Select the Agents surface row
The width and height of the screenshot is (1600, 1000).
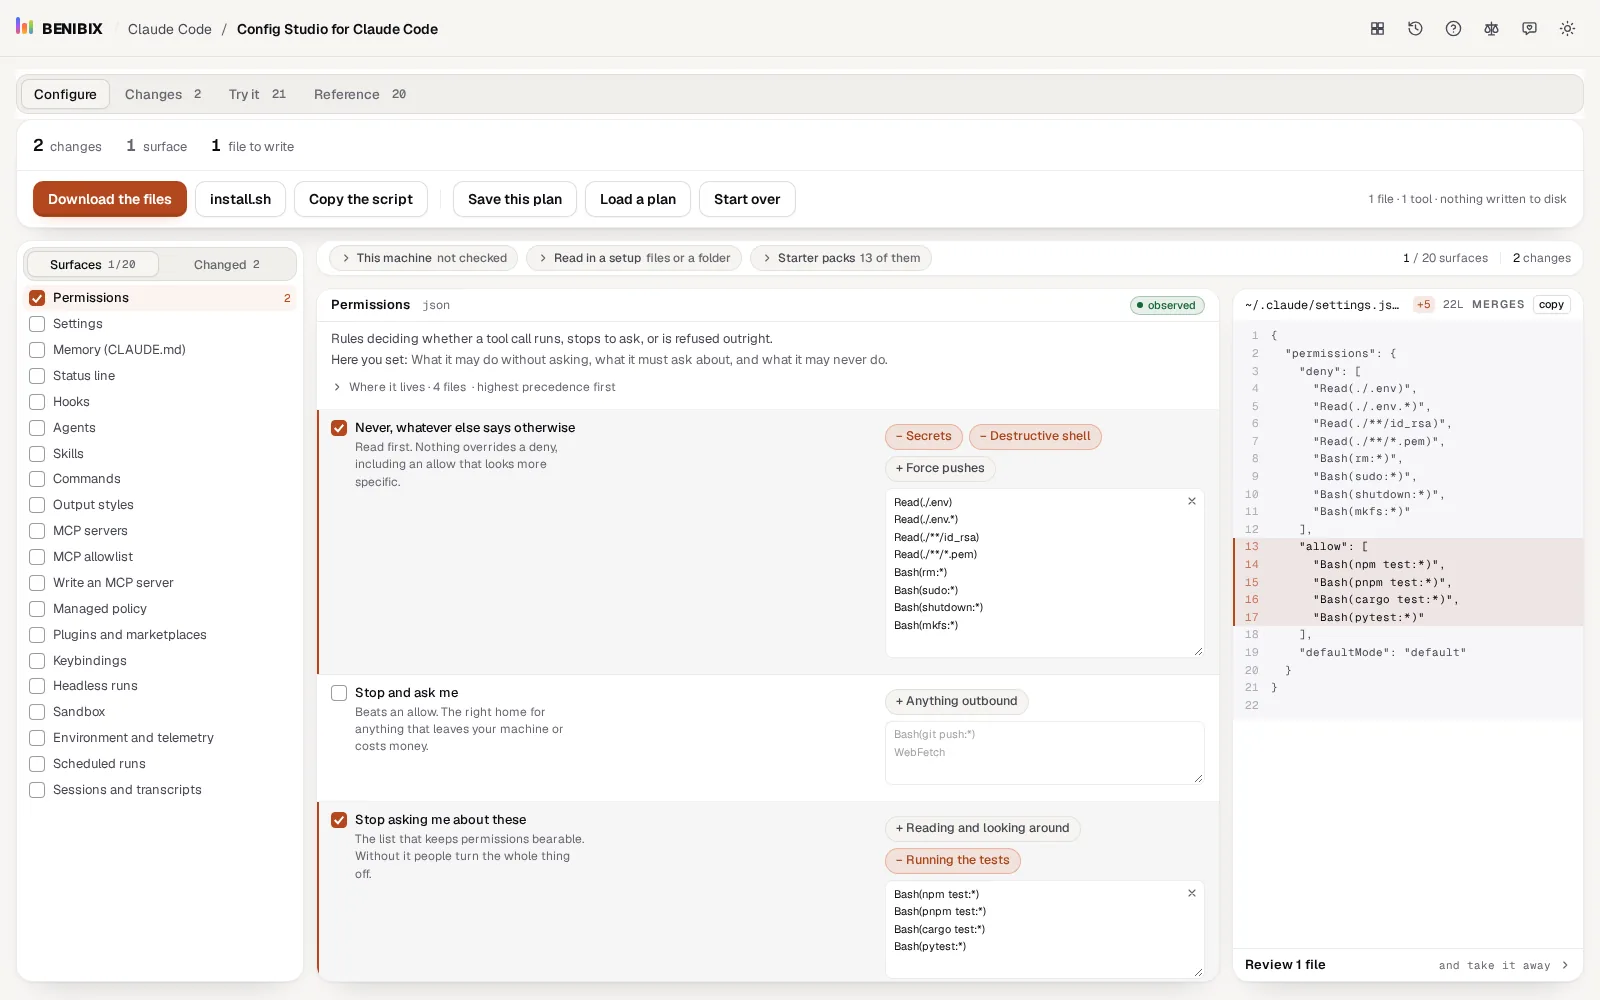click(160, 428)
